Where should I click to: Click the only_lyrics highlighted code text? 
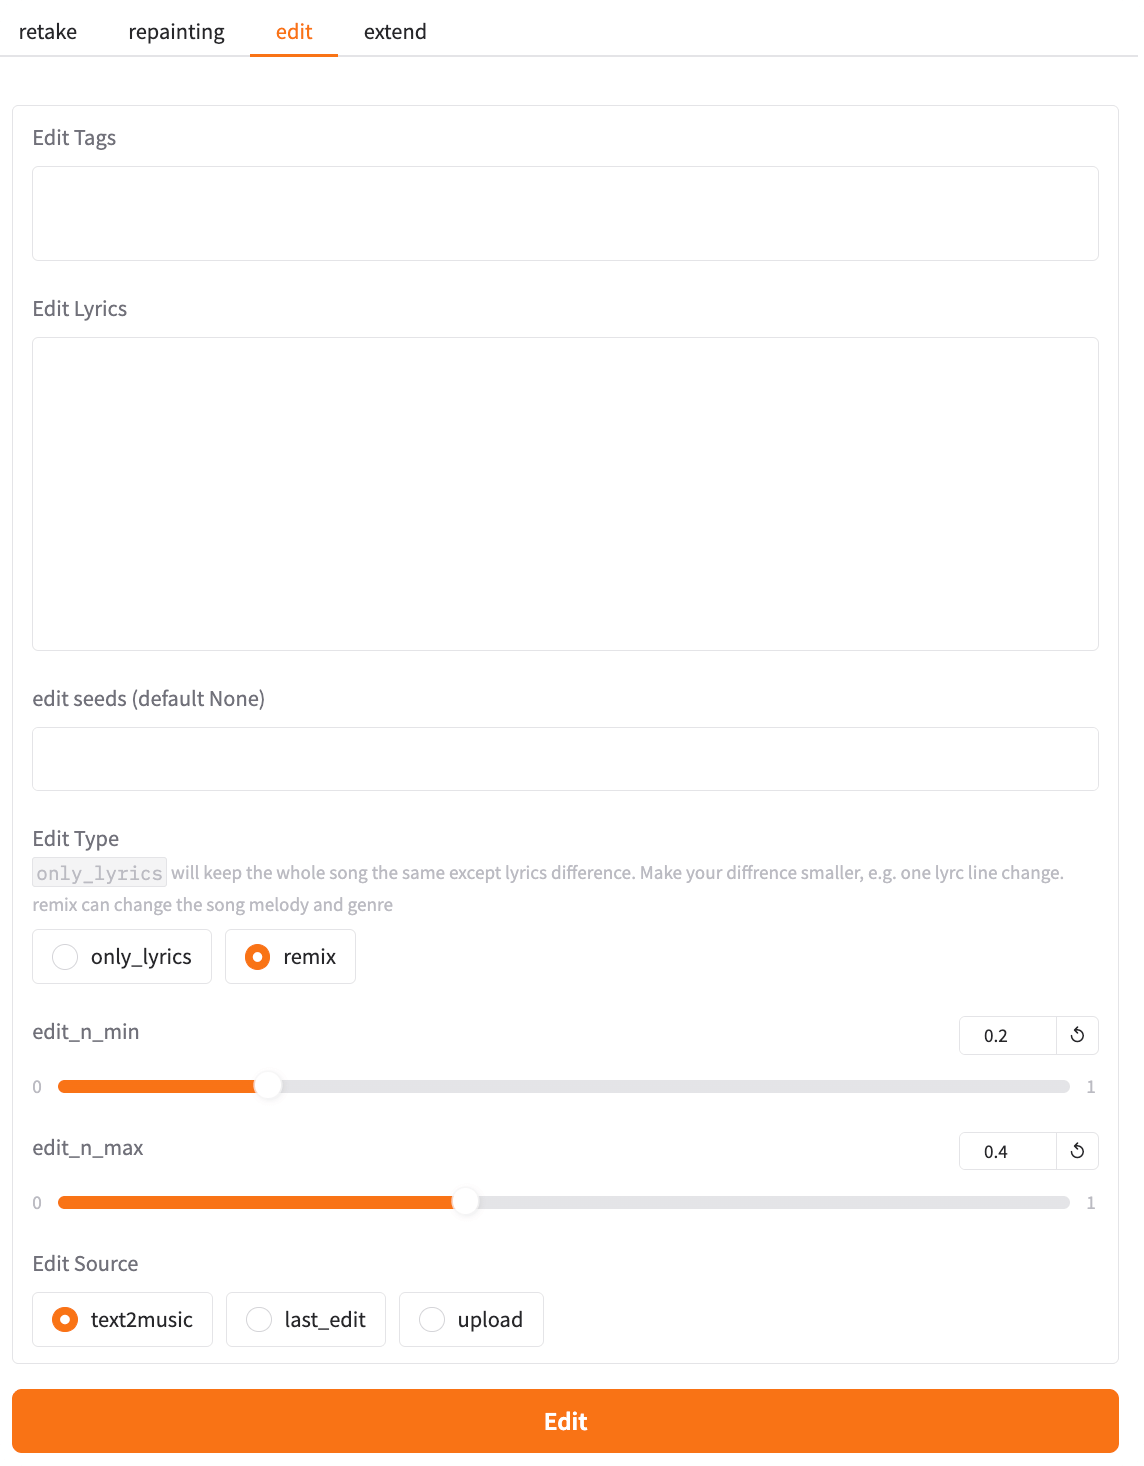(99, 872)
